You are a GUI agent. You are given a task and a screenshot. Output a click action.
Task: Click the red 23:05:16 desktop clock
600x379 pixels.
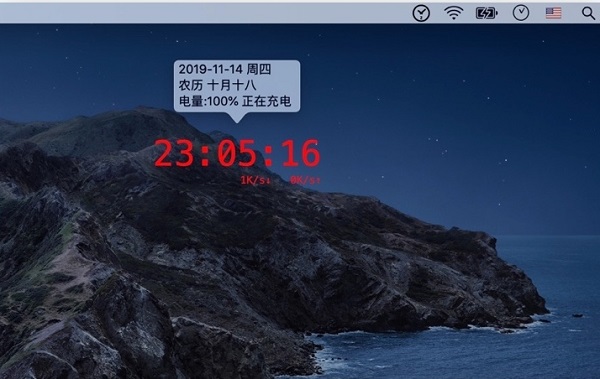[237, 154]
